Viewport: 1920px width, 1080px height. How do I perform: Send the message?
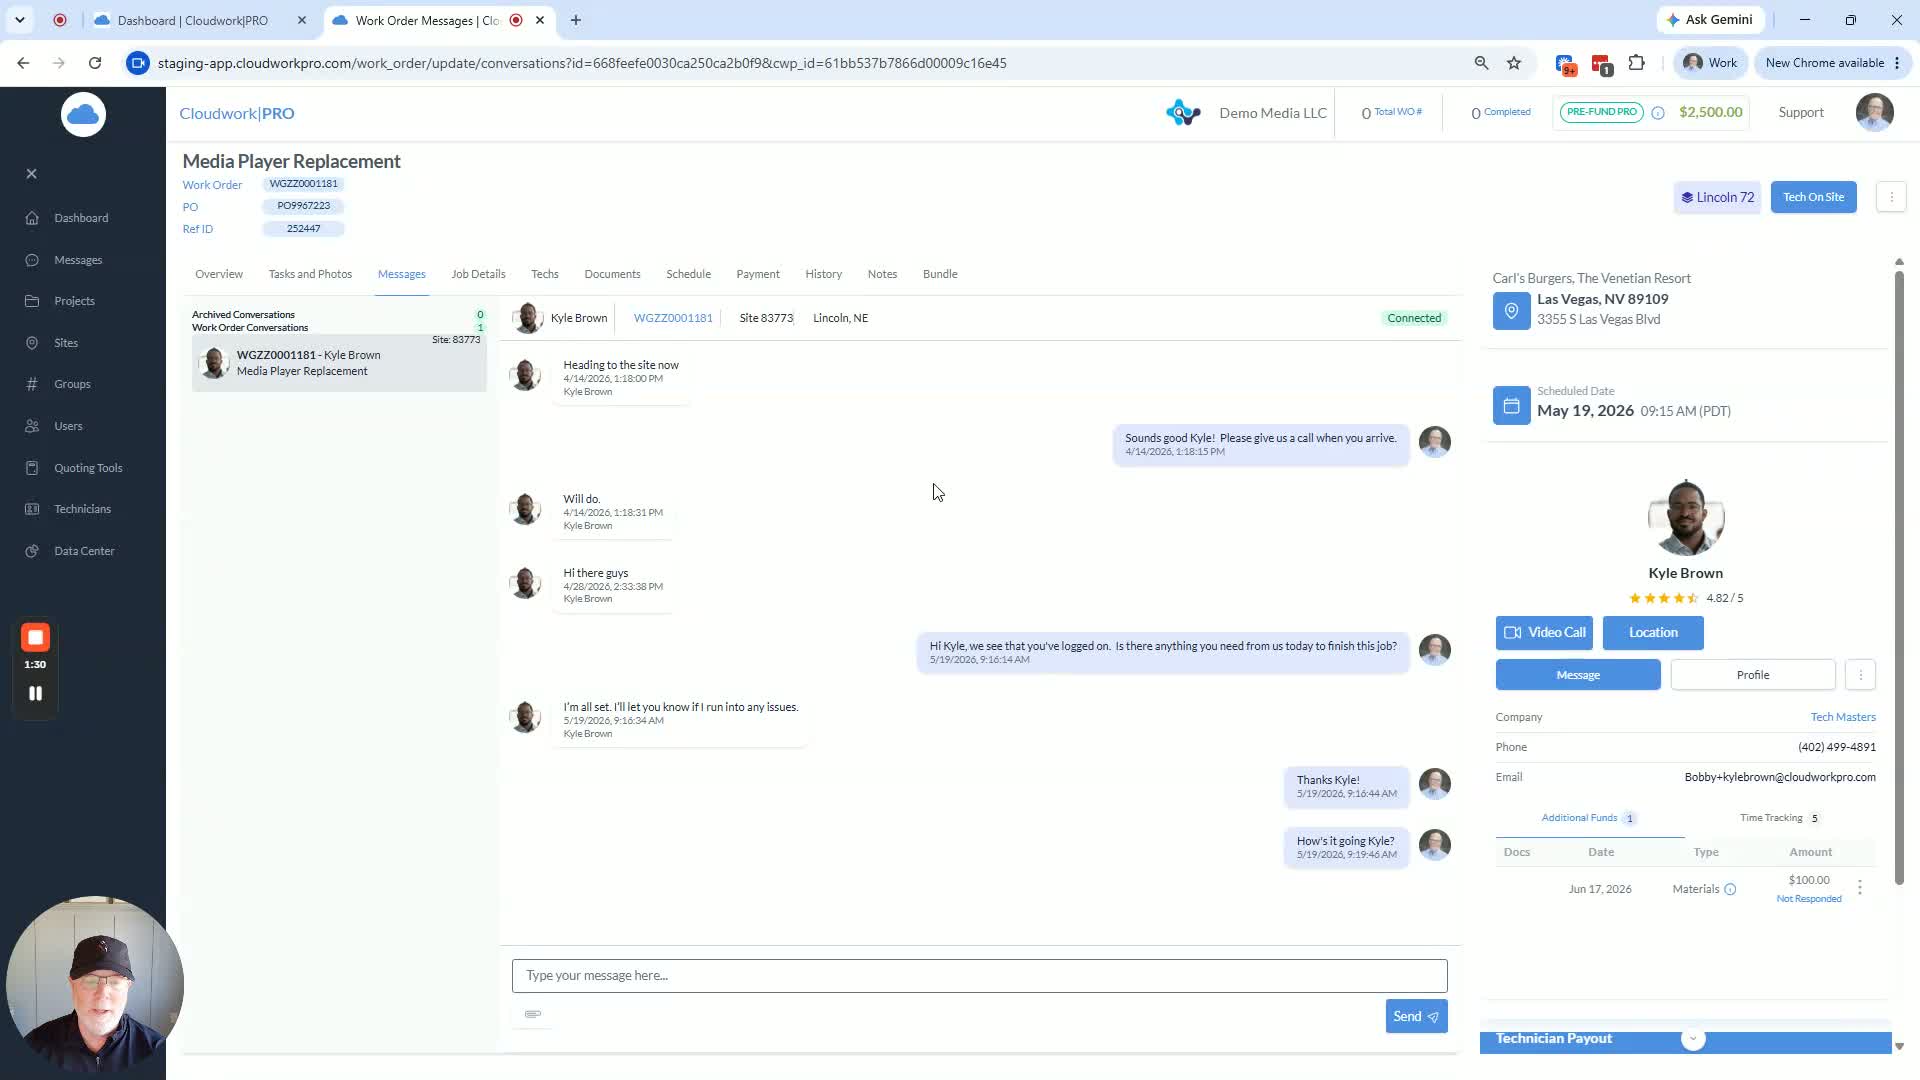tap(1416, 1016)
